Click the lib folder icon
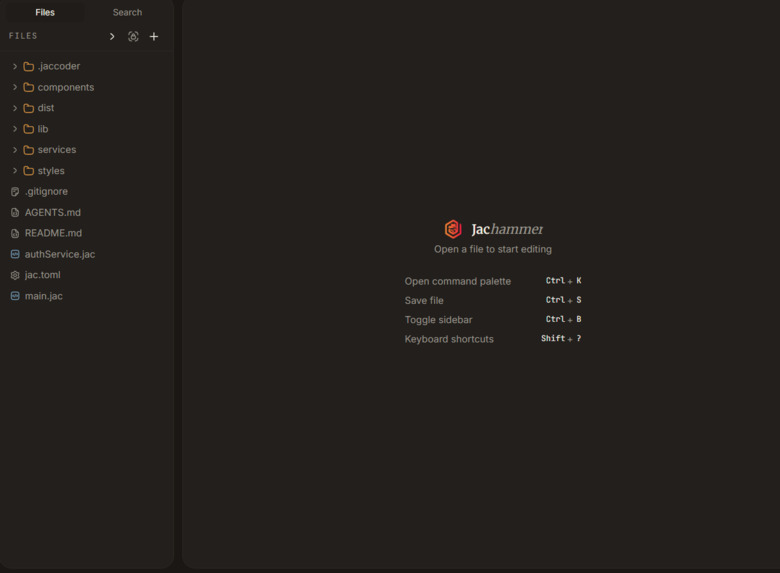This screenshot has width=780, height=573. [29, 129]
